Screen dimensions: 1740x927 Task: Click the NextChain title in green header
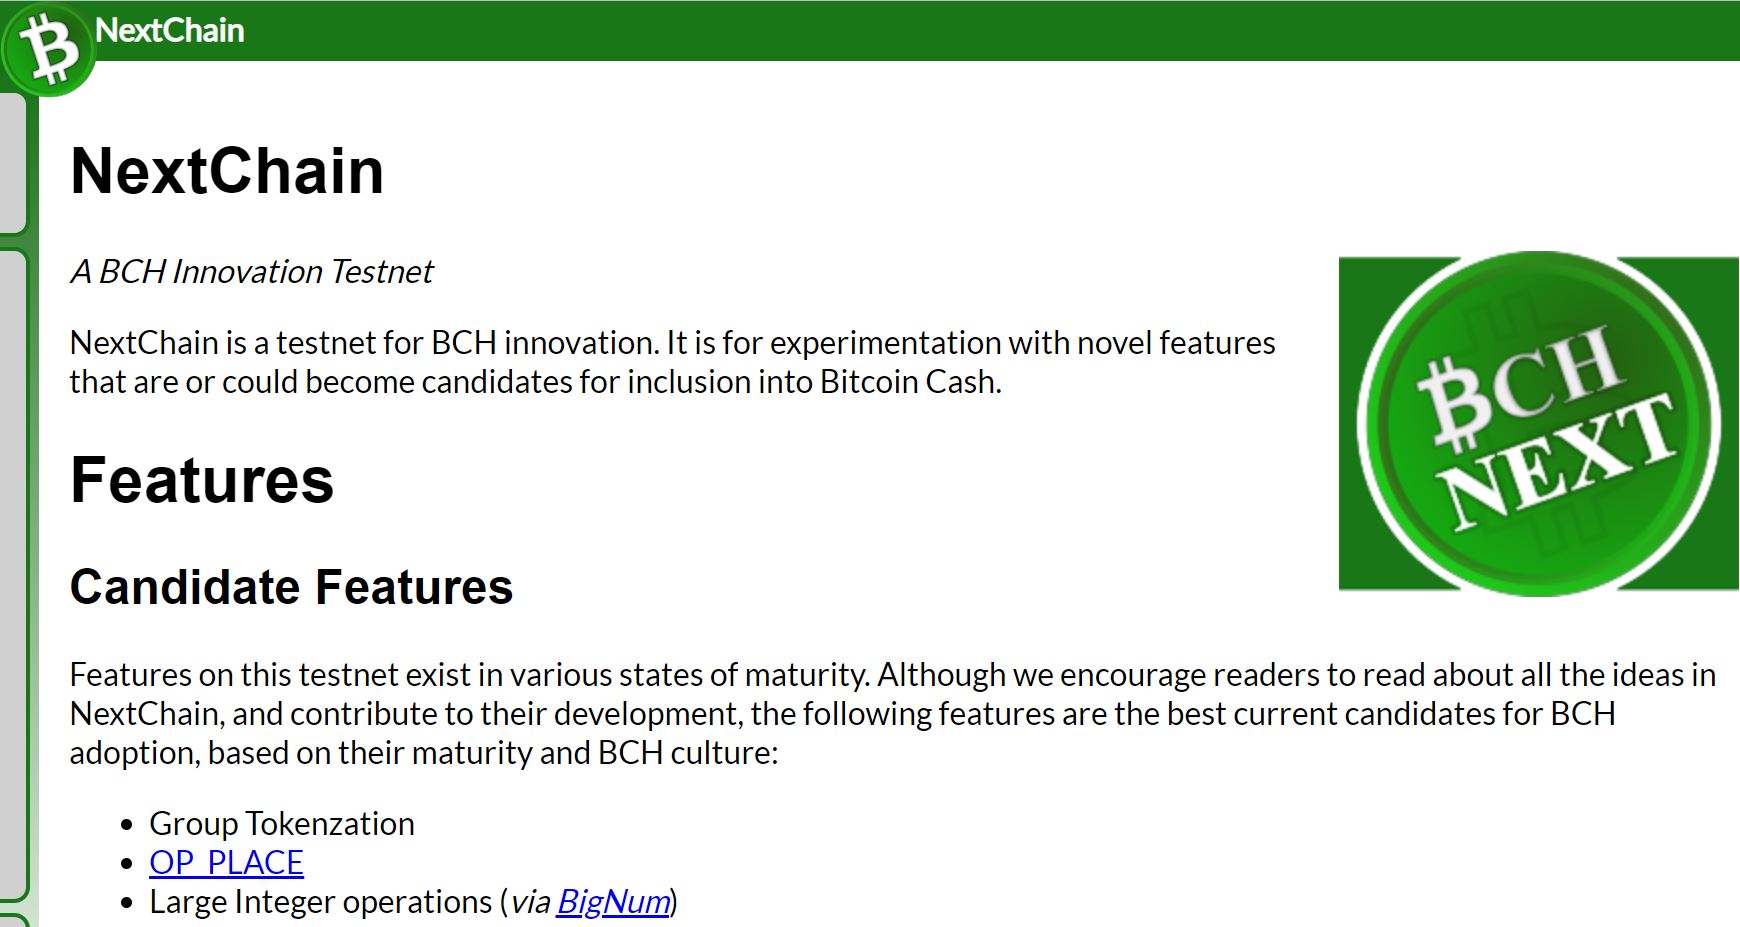(x=170, y=30)
